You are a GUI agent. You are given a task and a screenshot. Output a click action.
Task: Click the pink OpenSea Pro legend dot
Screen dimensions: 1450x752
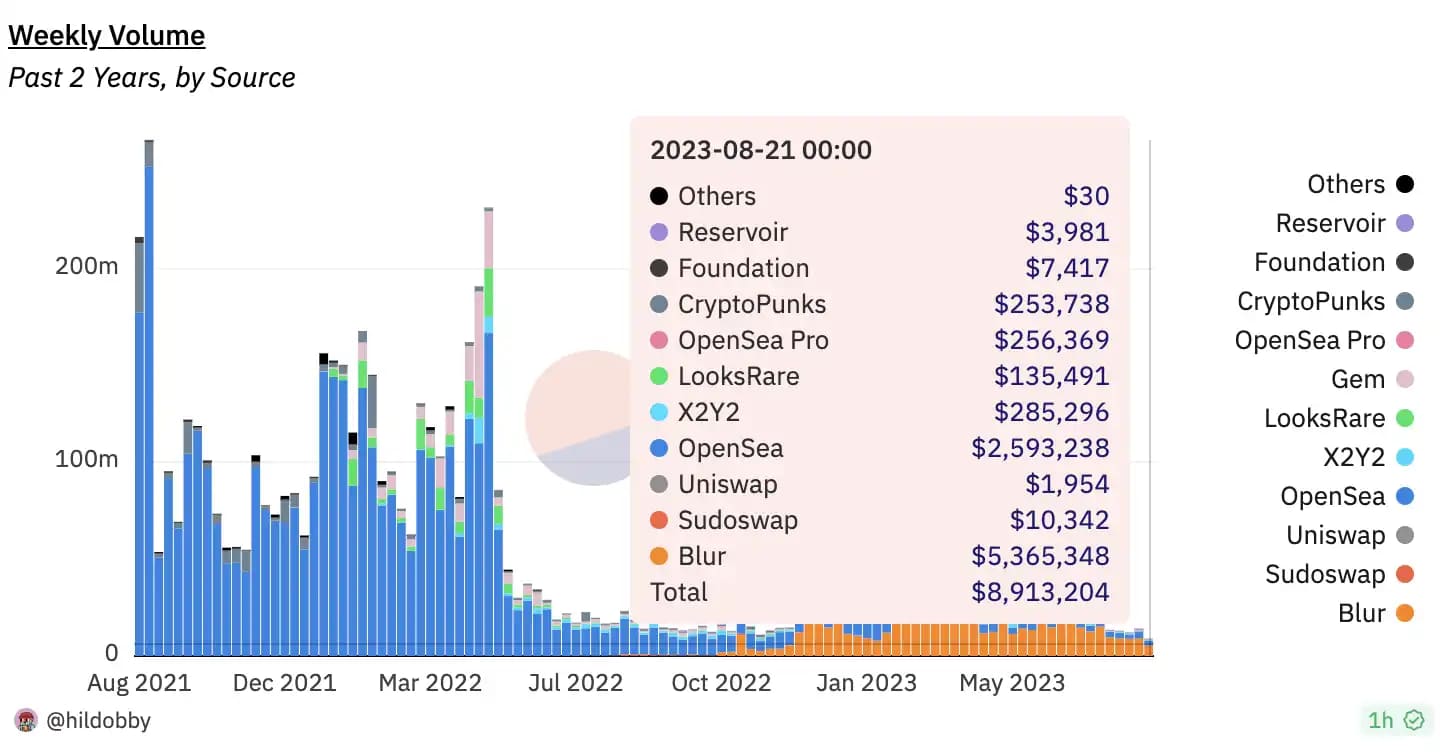click(x=1405, y=340)
